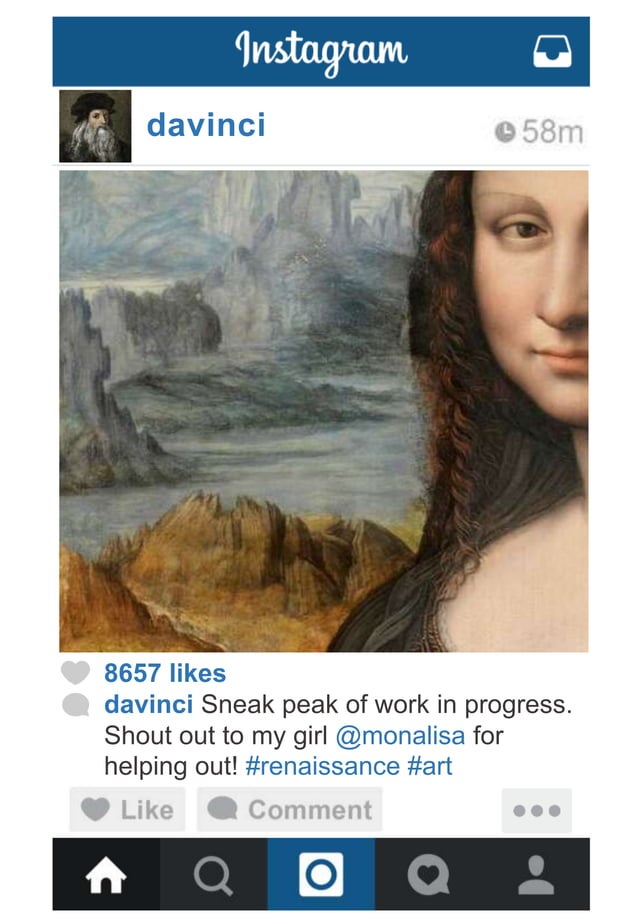This screenshot has height=922, width=638.
Task: Click the Mona Lisa post image
Action: [x=324, y=411]
